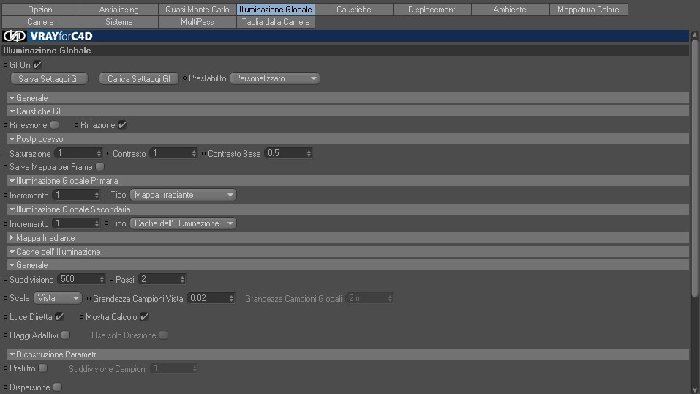The image size is (700, 394).
Task: Switch to the MultiPass tab
Action: pos(197,22)
